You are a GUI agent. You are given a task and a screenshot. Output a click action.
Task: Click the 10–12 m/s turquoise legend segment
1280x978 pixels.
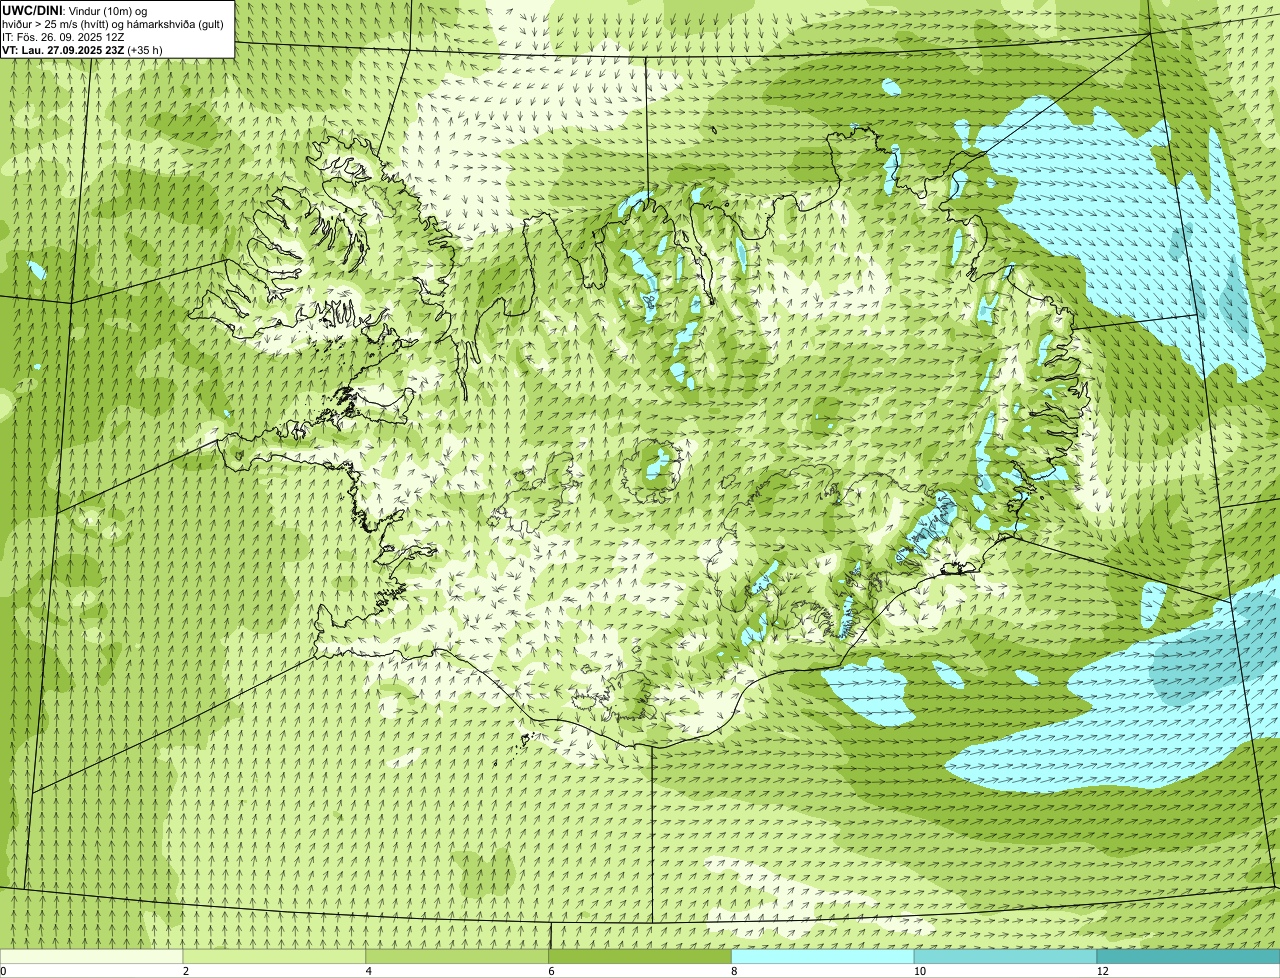[1005, 957]
